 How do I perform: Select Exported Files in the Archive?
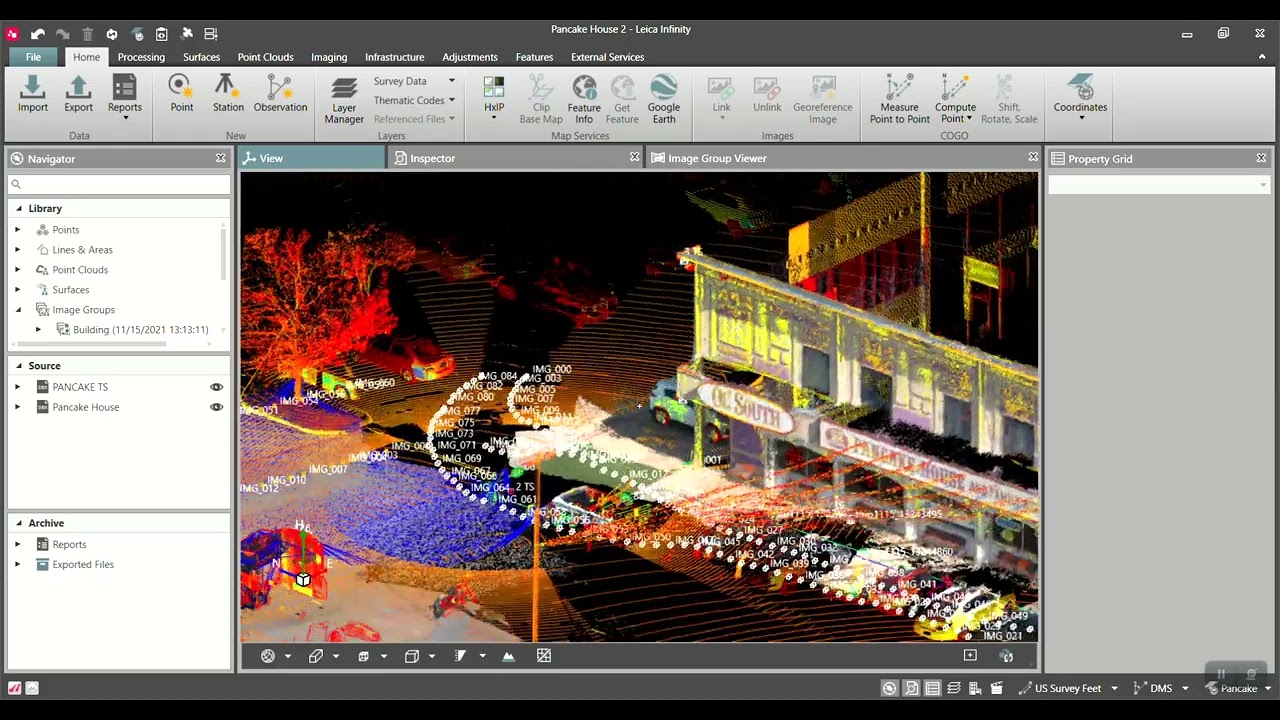click(83, 564)
